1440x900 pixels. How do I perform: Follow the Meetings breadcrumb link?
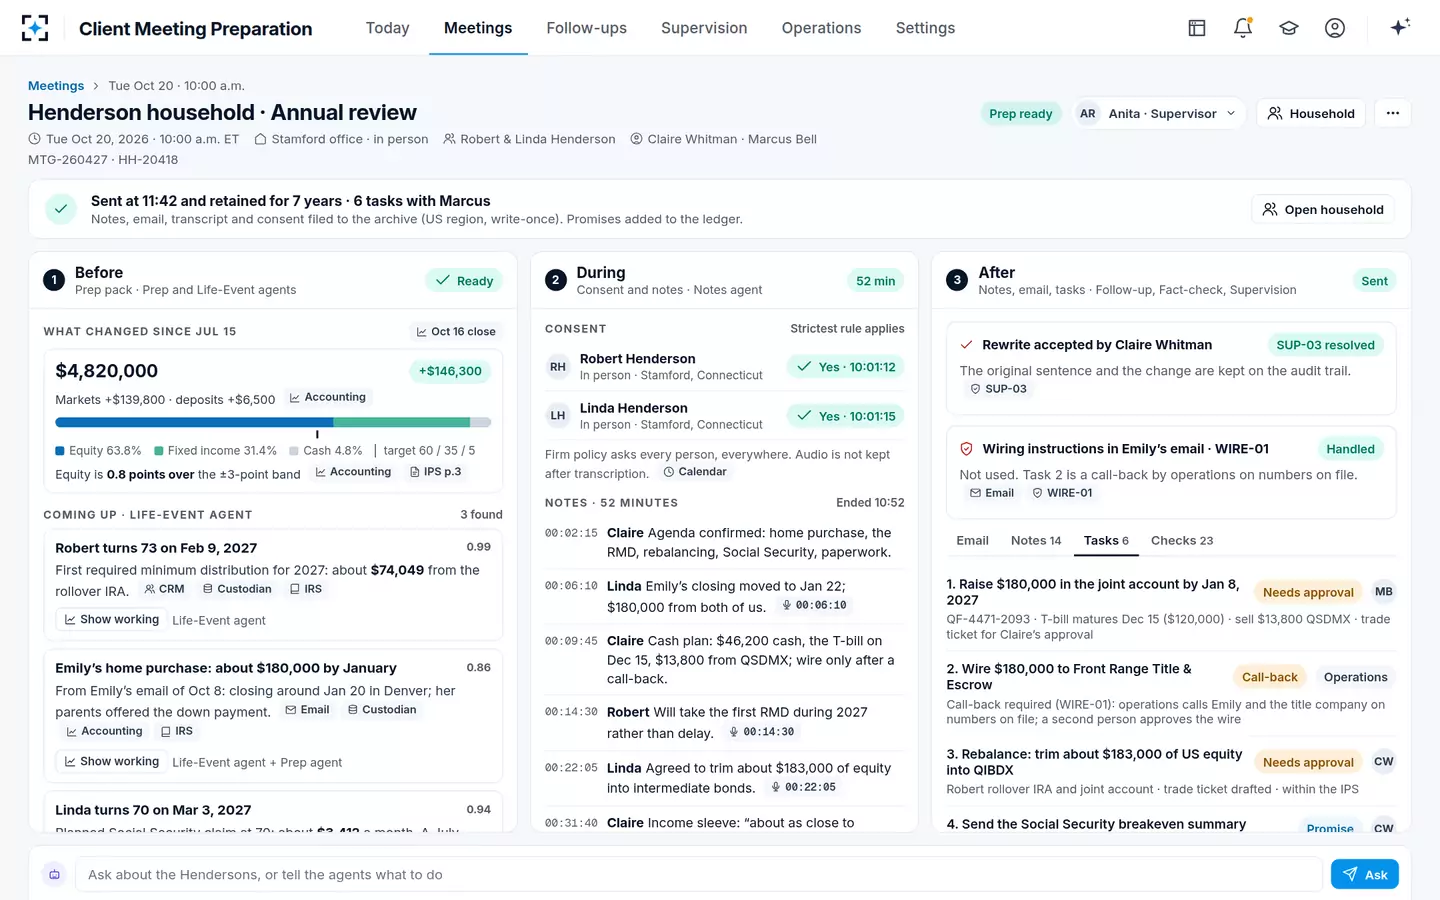[x=56, y=86]
